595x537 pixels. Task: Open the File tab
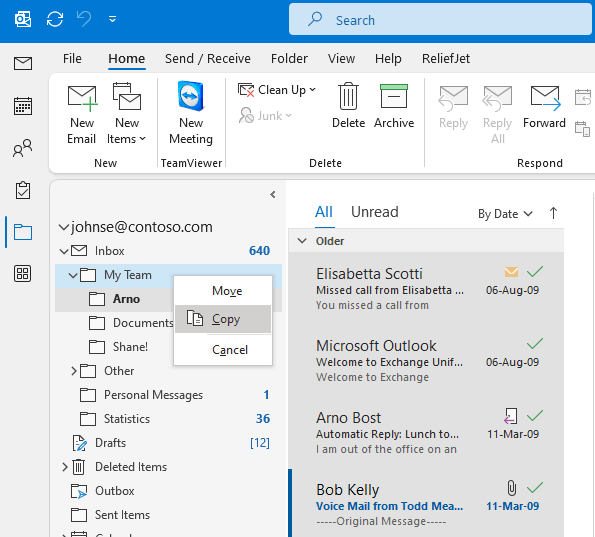tap(72, 58)
